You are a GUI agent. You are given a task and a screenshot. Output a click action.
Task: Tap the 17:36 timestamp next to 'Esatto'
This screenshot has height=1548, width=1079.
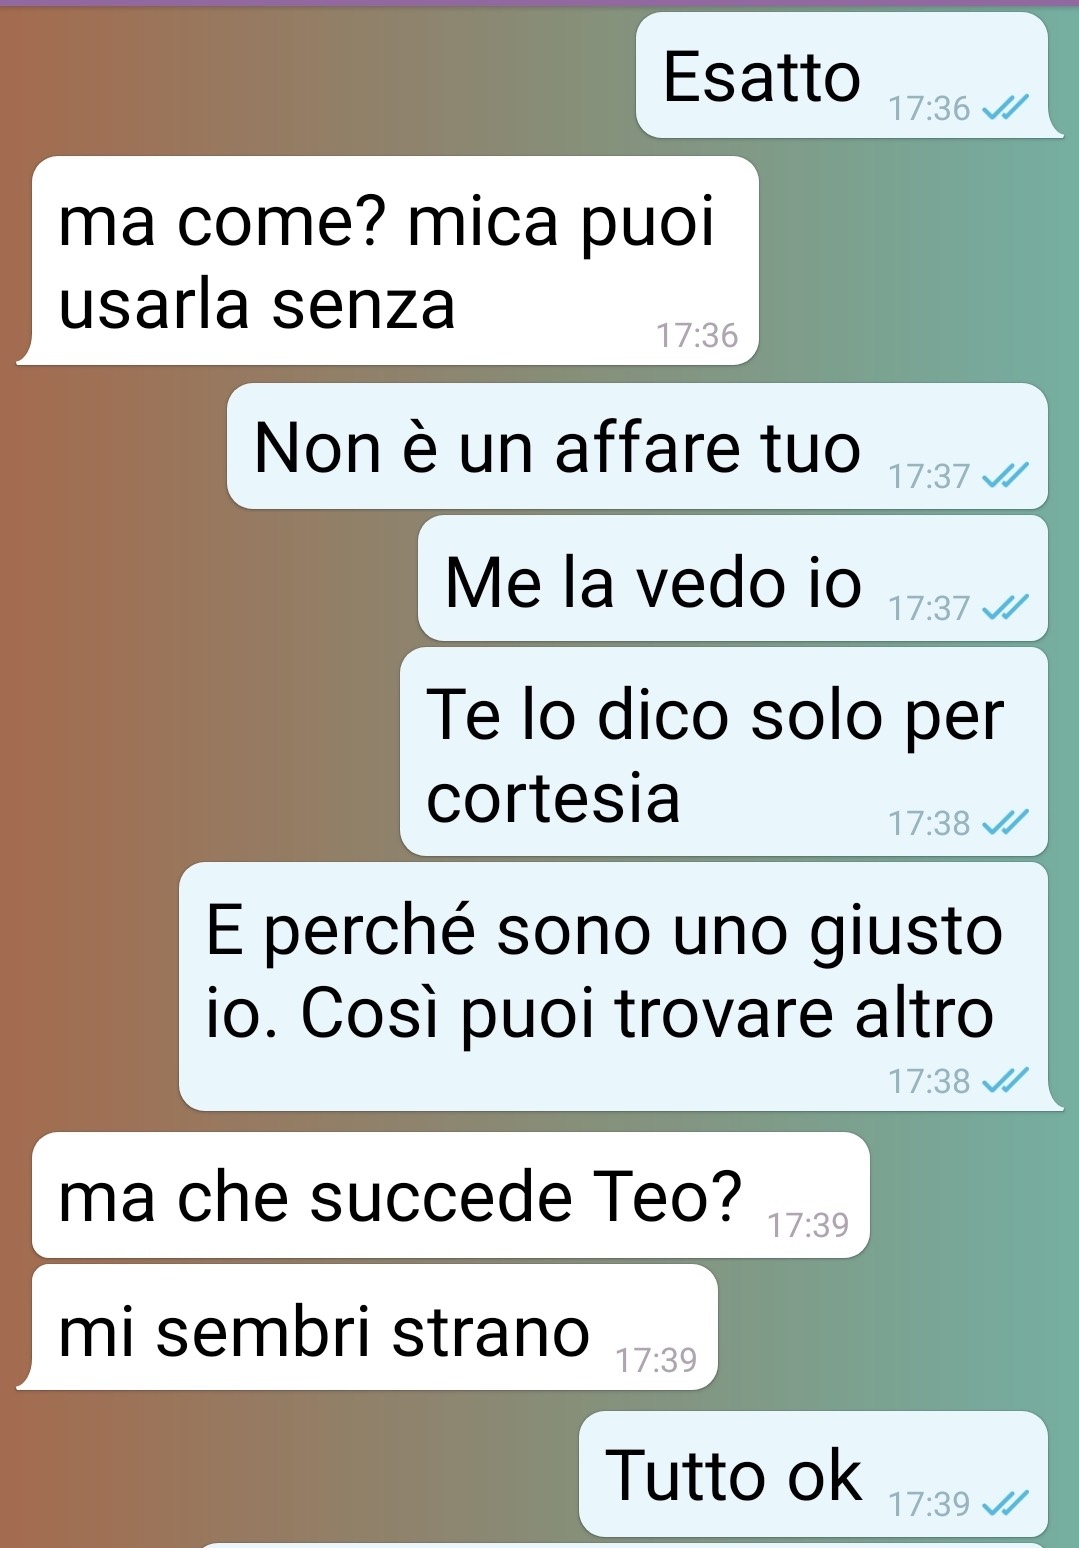929,108
